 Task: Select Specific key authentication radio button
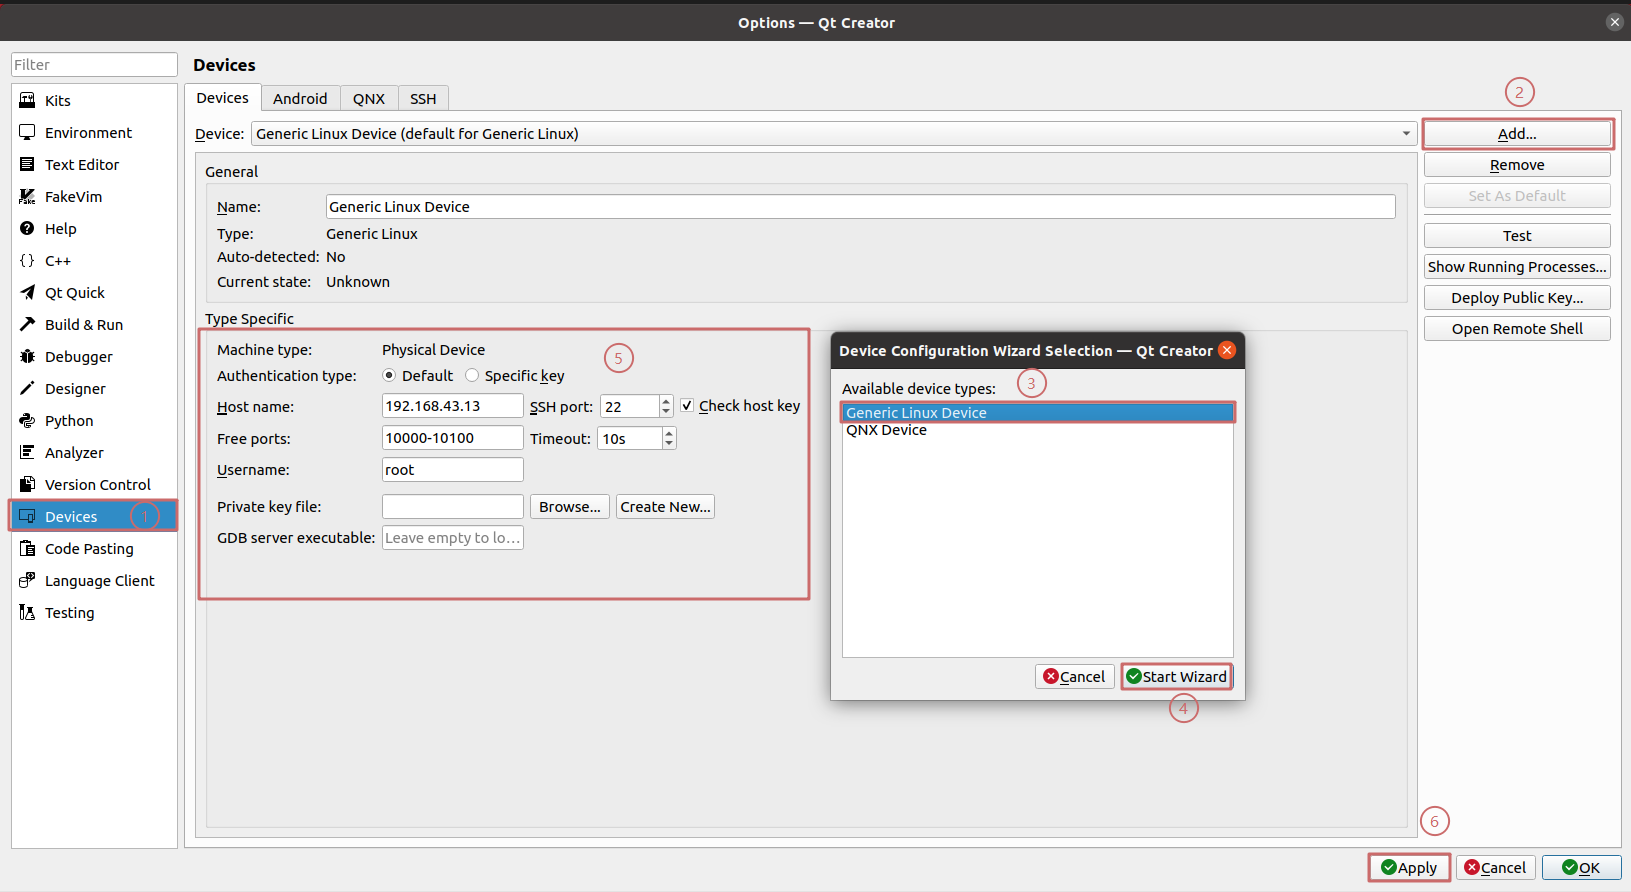[x=472, y=375]
